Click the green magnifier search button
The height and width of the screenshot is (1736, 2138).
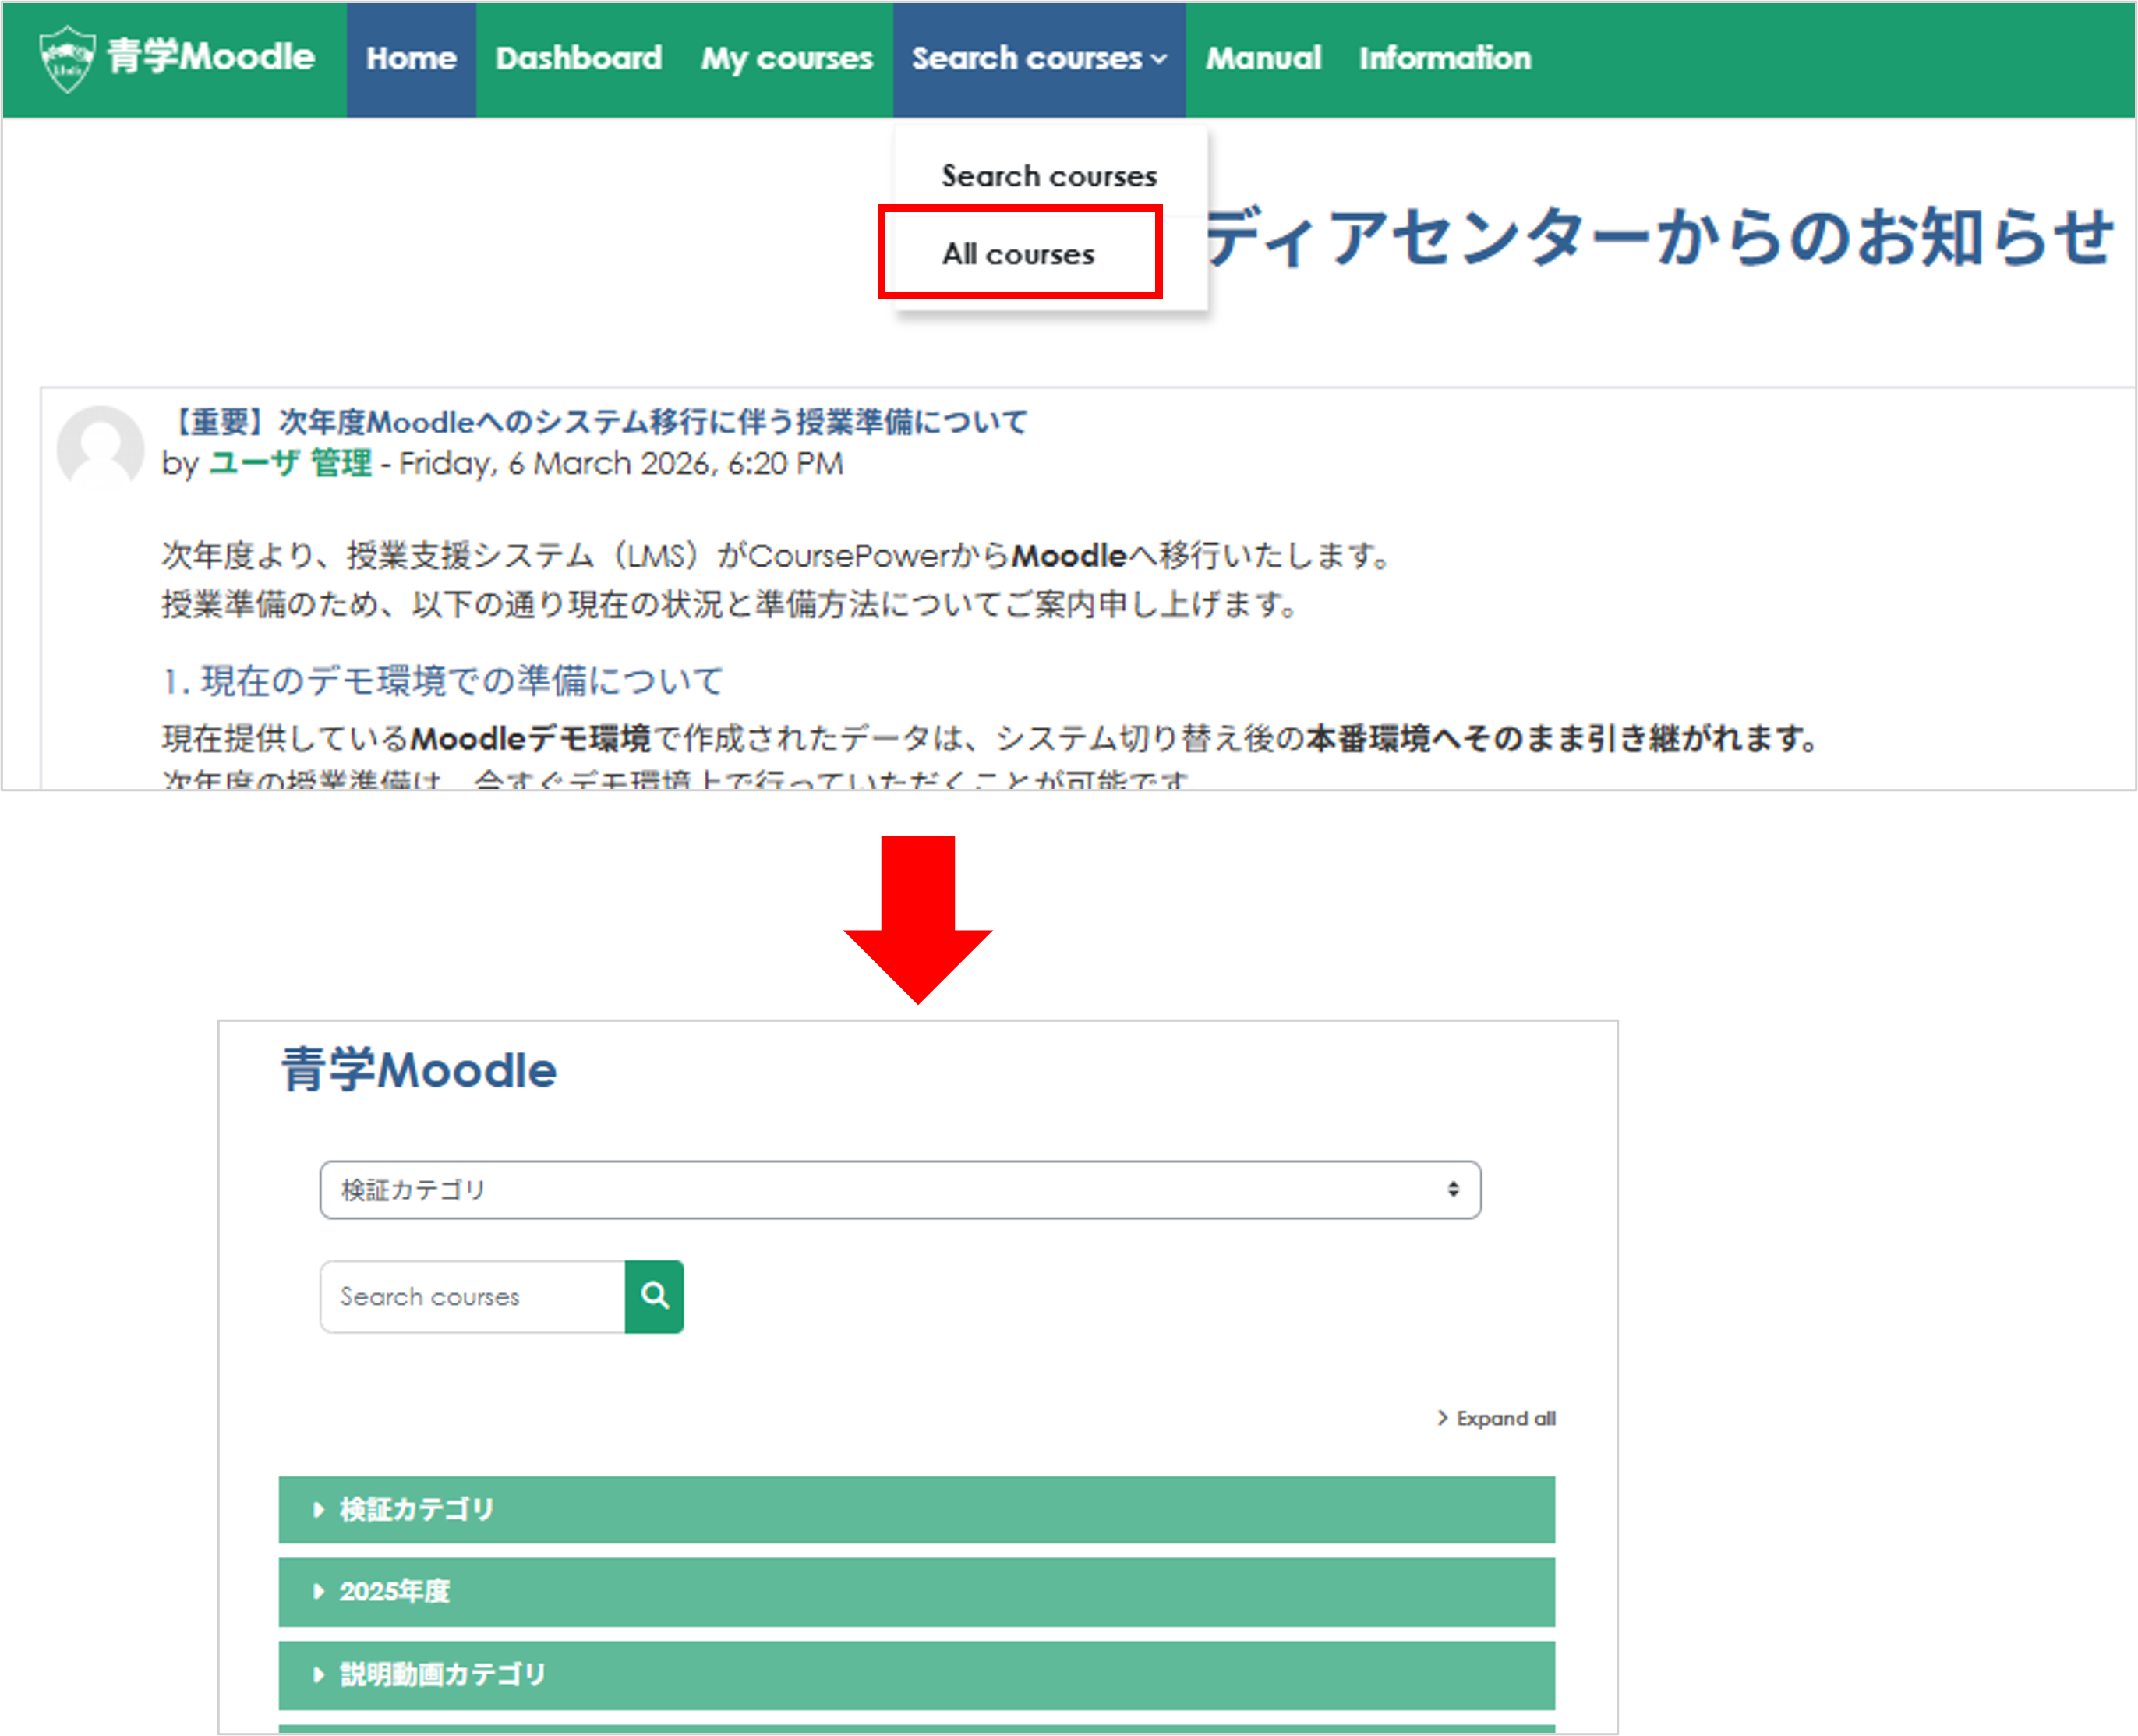tap(654, 1296)
